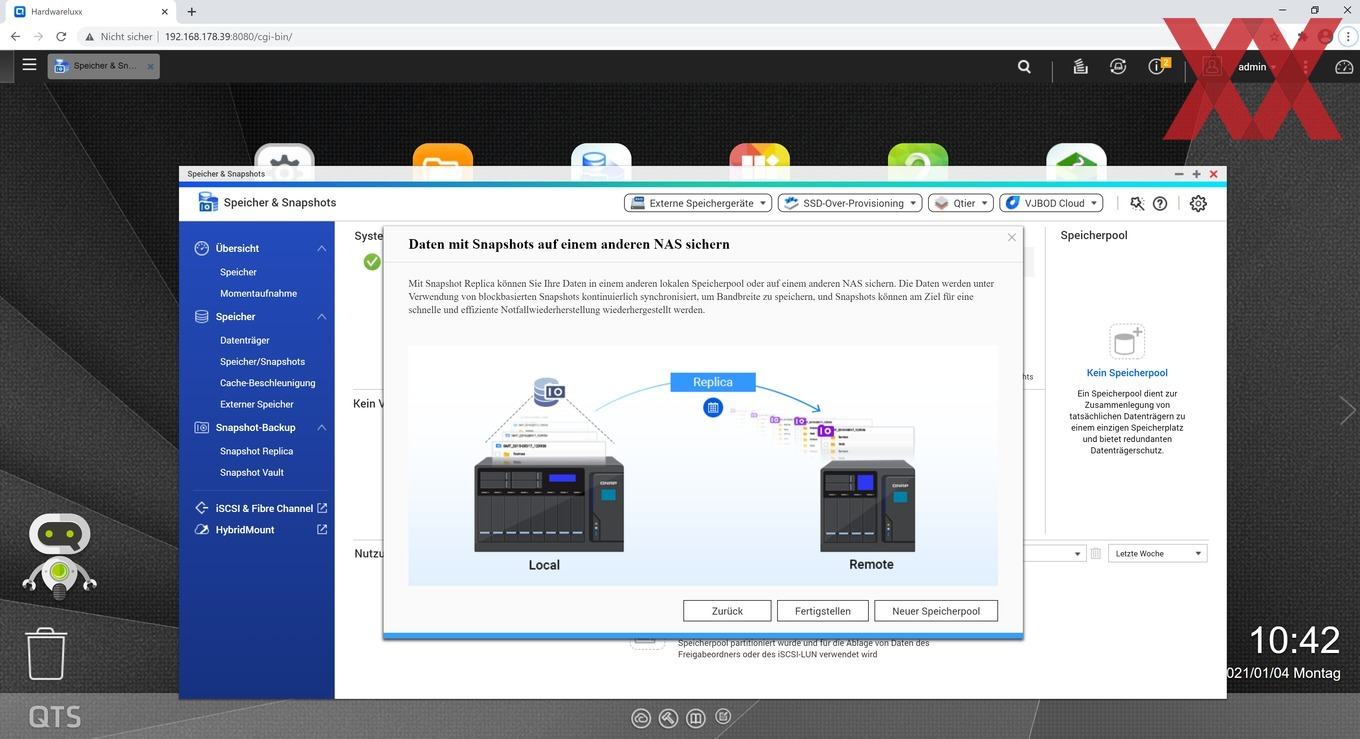Open HybridMount sidebar entry
The image size is (1360, 739).
pos(245,529)
